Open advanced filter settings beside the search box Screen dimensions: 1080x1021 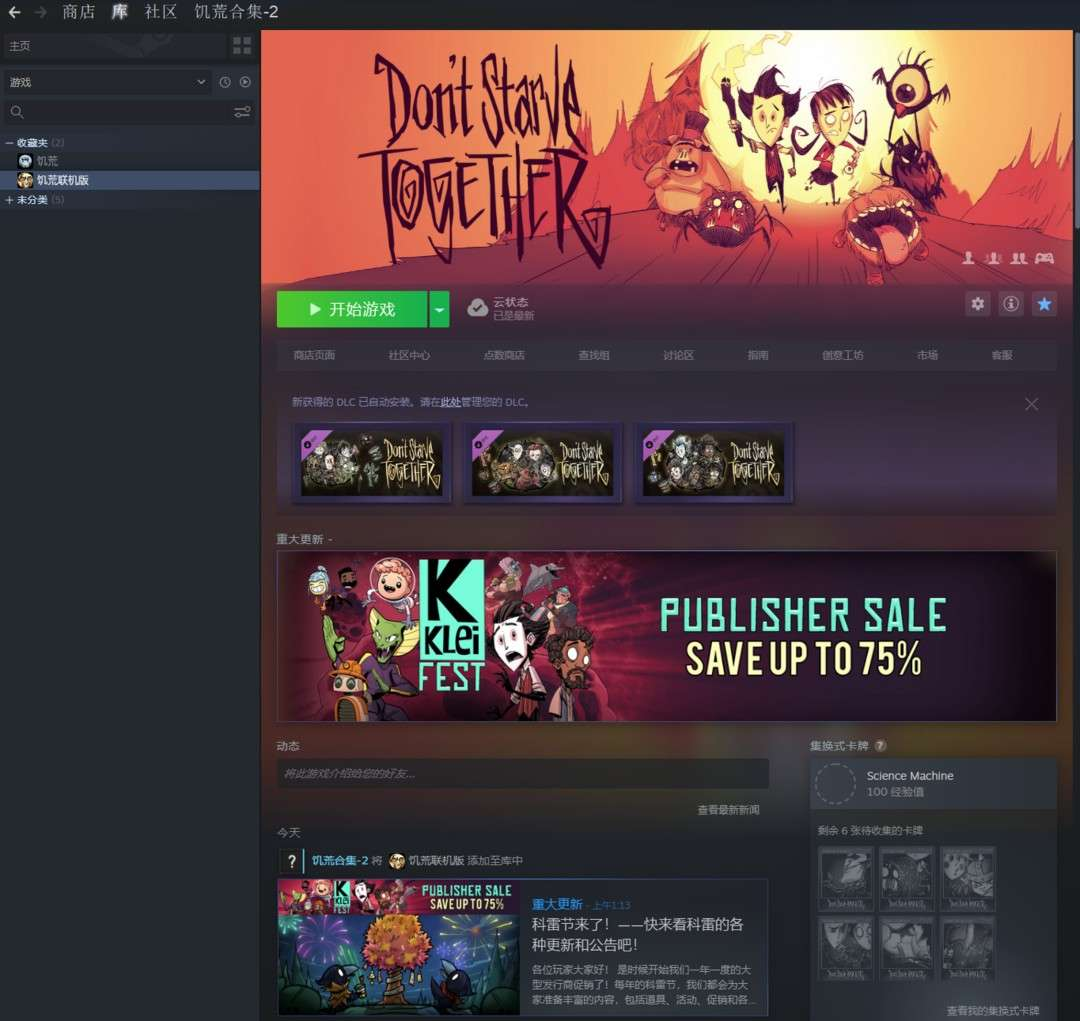[242, 112]
